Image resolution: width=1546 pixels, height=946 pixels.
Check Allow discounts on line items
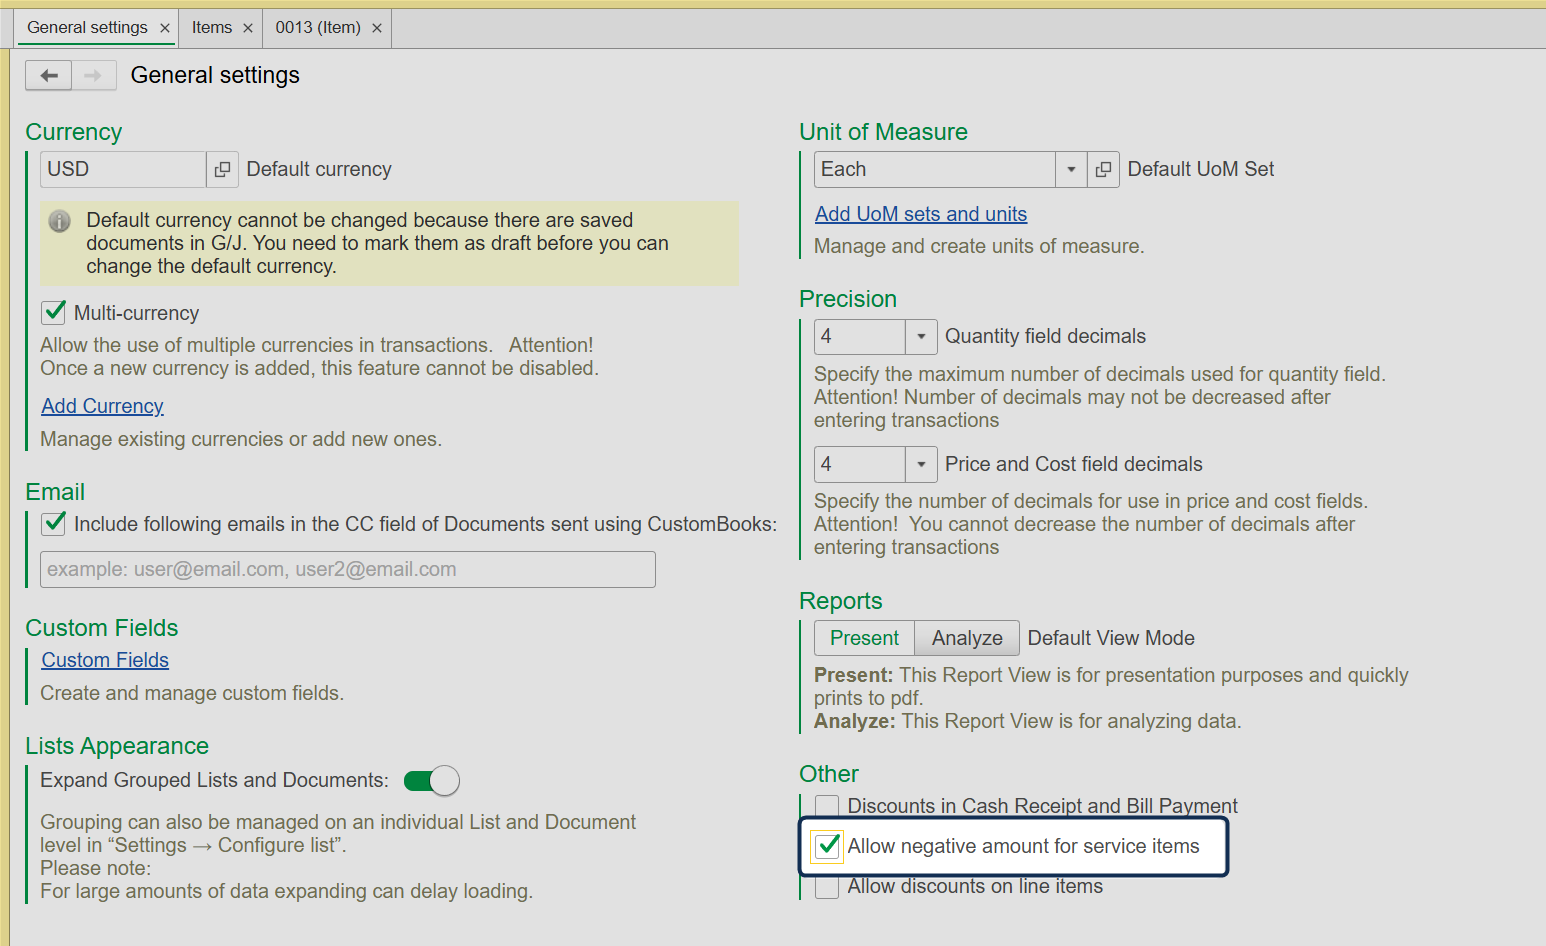[x=827, y=887]
